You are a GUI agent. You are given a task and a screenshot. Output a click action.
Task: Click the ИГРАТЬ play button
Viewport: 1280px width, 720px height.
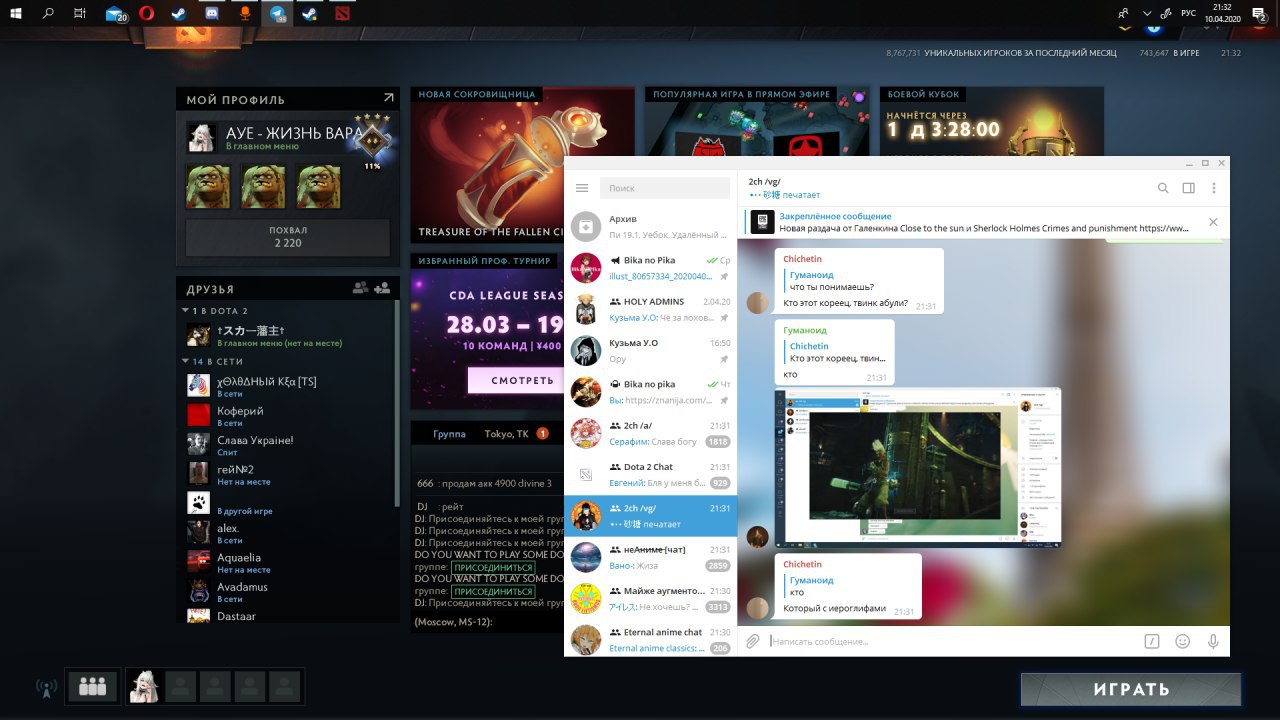(x=1131, y=689)
